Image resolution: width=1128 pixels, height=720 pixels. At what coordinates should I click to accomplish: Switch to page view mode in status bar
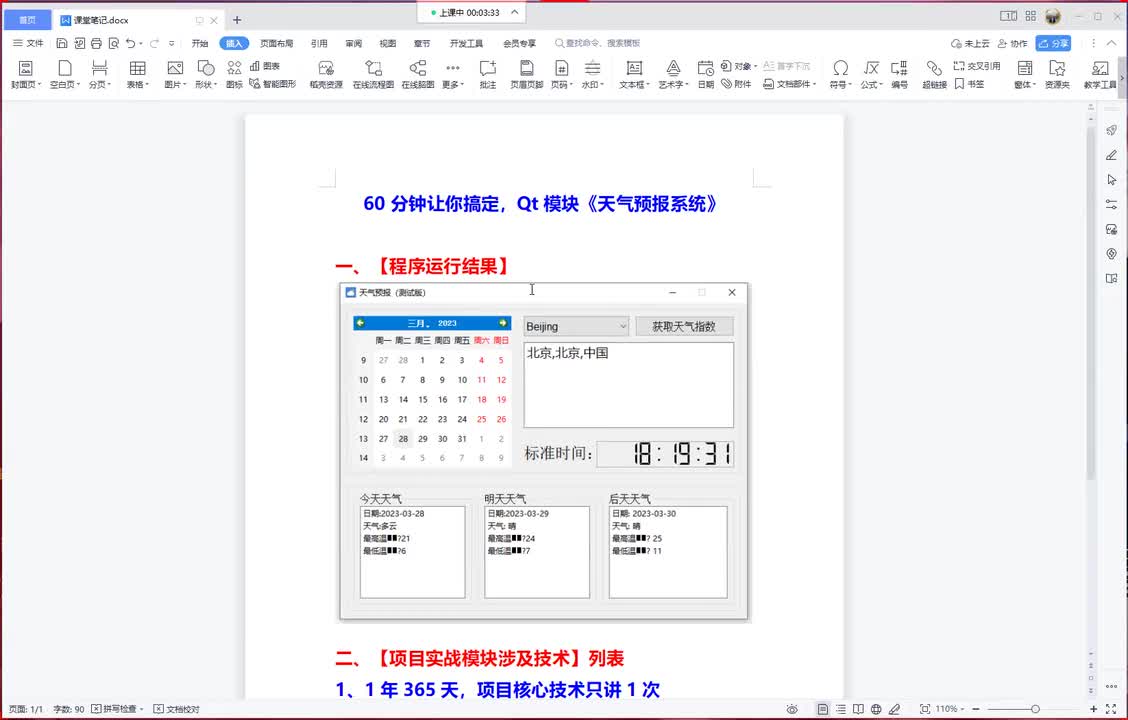point(822,709)
